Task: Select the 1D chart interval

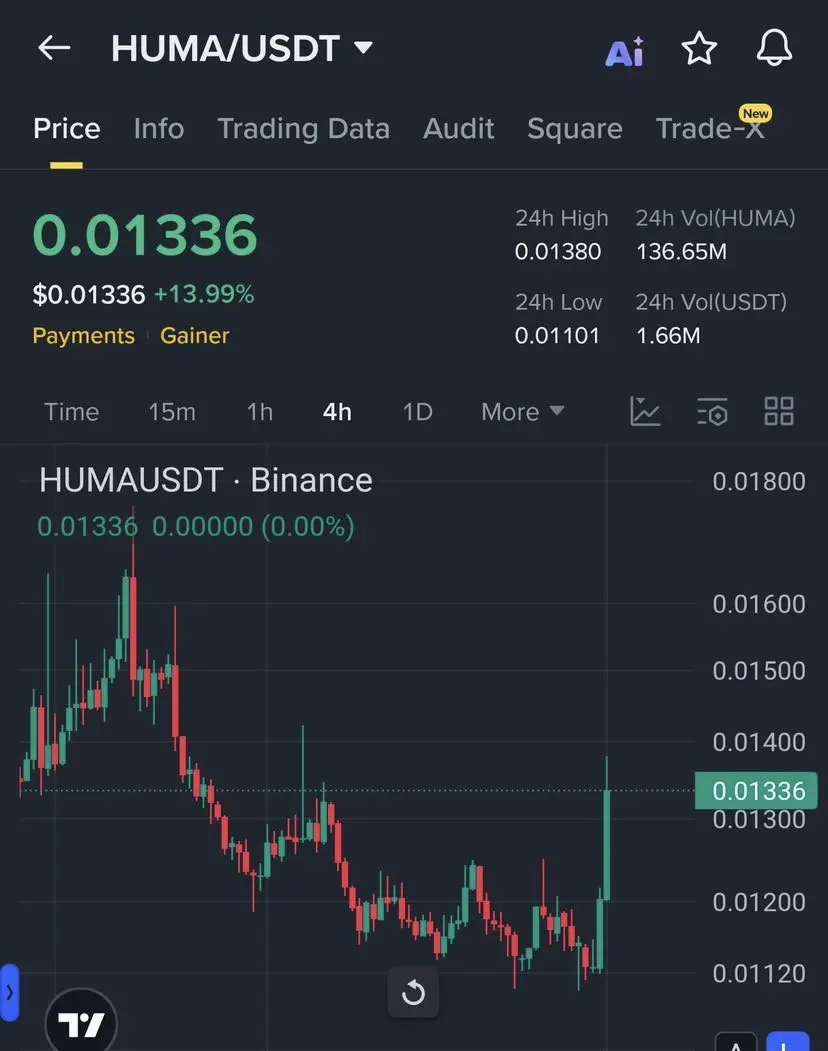Action: (x=418, y=412)
